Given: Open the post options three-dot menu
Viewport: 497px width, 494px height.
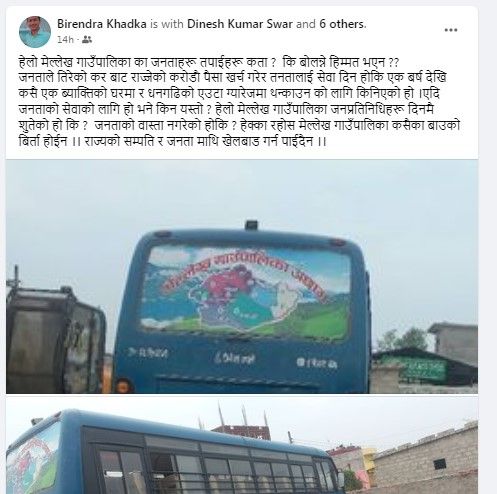Looking at the screenshot, I should click(451, 30).
